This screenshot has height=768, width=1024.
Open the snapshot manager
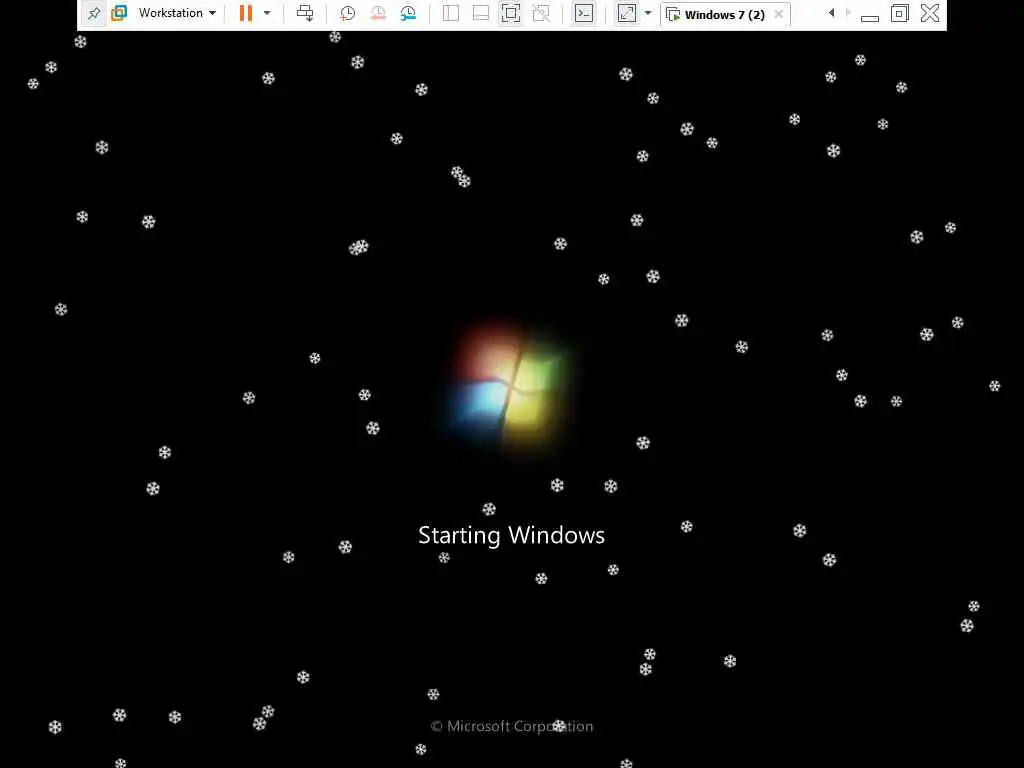[x=408, y=13]
